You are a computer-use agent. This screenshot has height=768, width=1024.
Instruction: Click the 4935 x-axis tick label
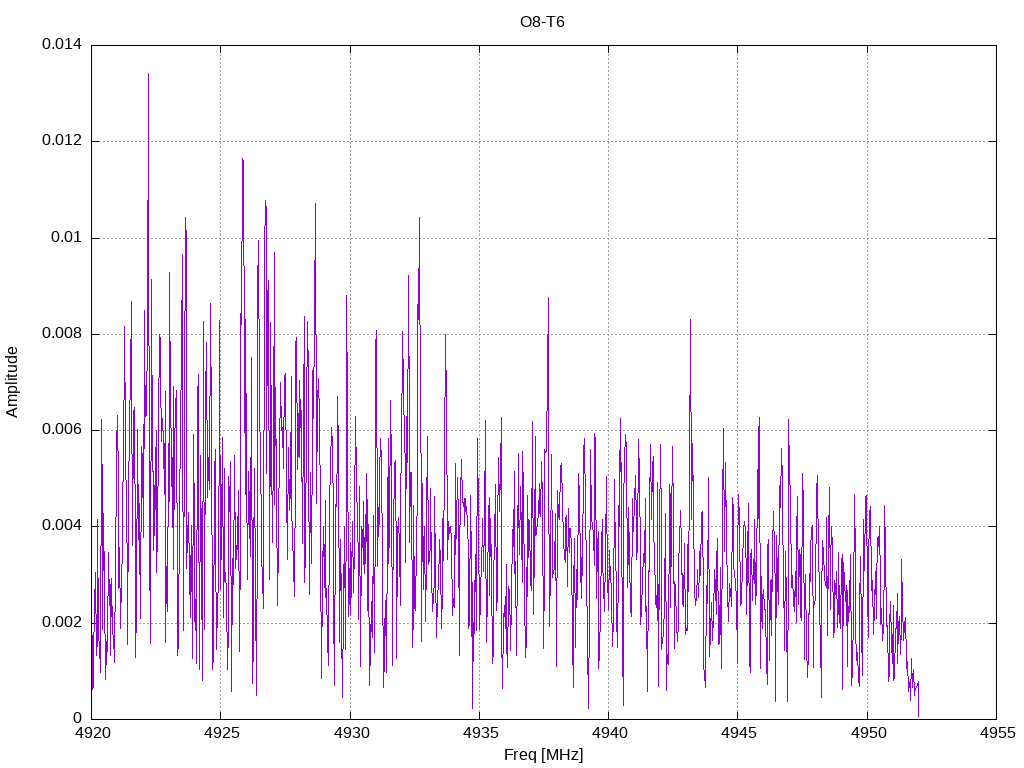point(480,733)
